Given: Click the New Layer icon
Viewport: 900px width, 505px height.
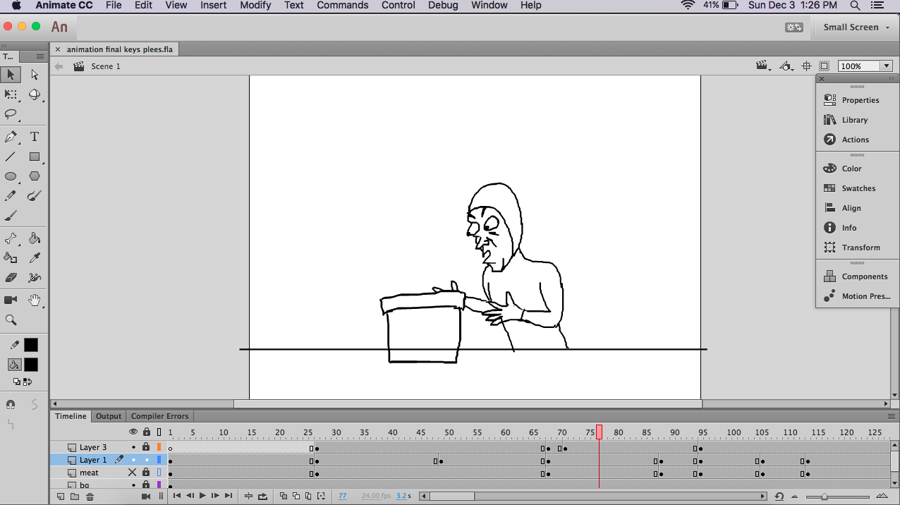Looking at the screenshot, I should click(60, 496).
